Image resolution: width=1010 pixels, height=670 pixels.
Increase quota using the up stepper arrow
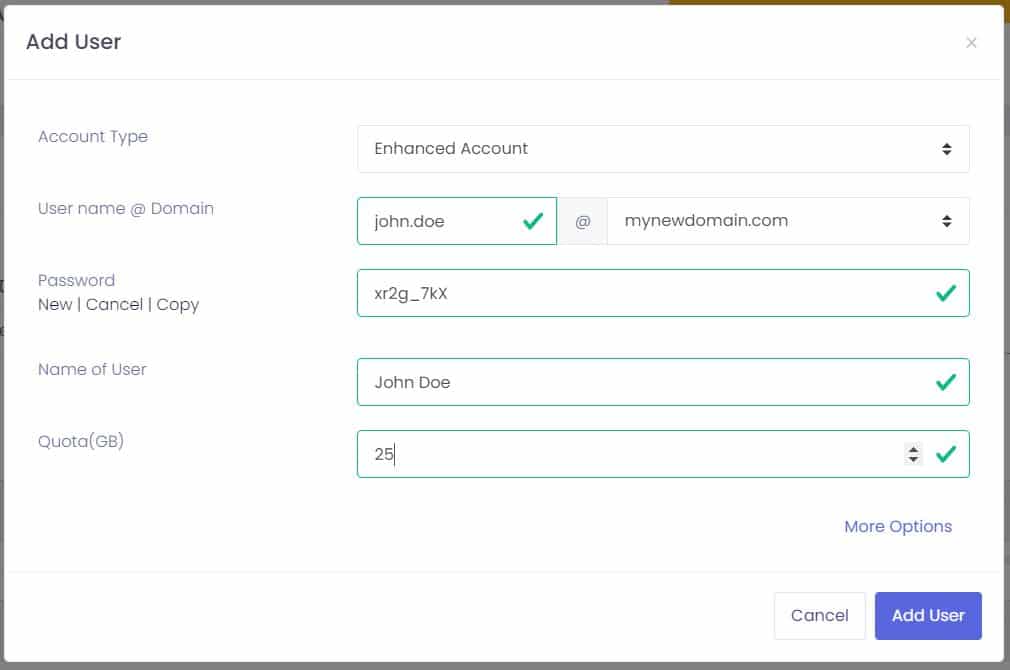click(913, 448)
